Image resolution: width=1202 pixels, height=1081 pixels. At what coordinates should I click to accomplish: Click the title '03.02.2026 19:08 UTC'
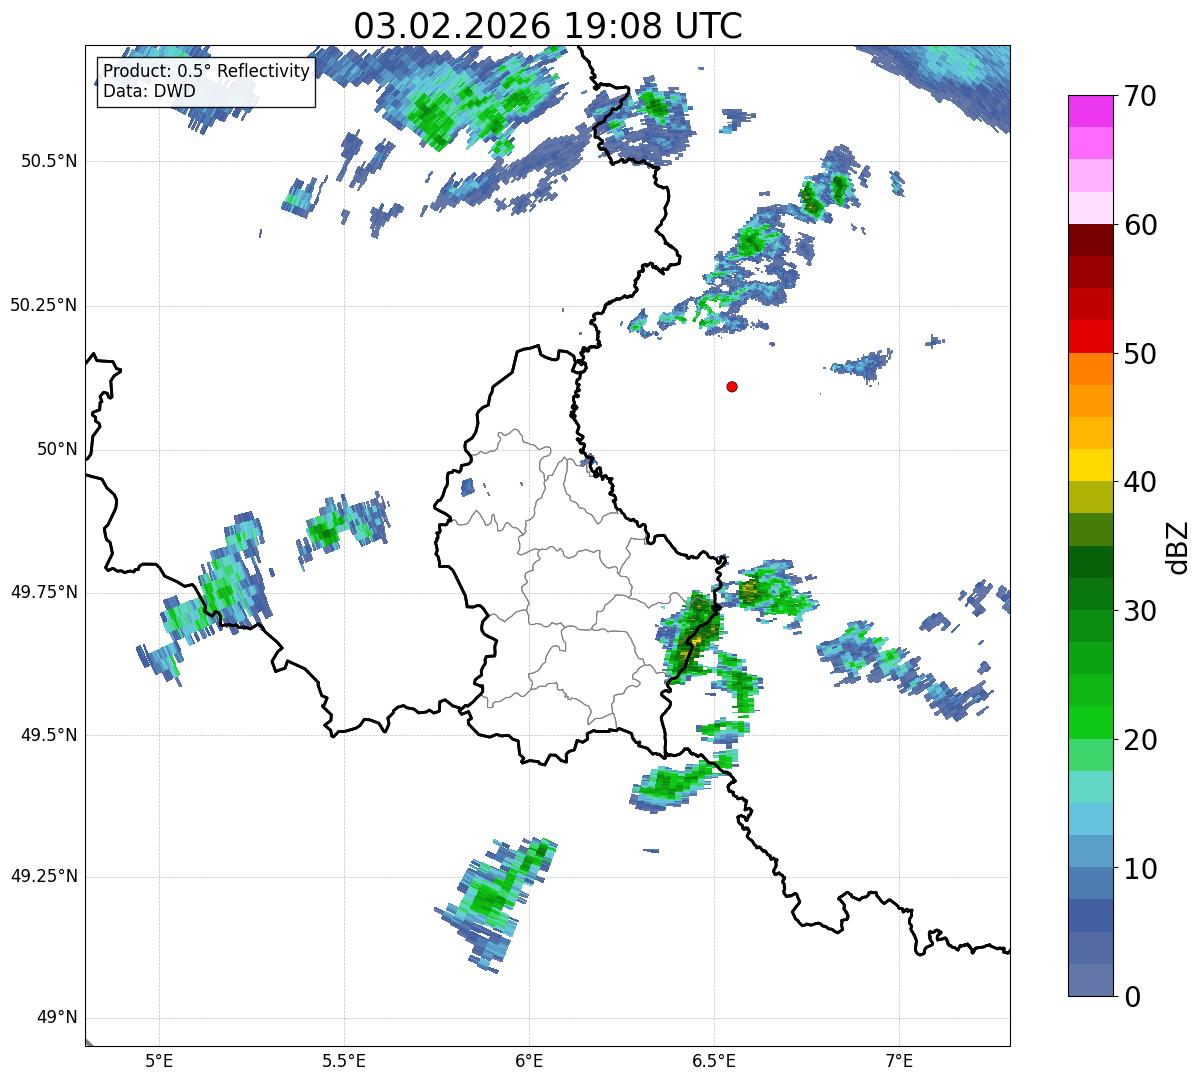point(548,25)
